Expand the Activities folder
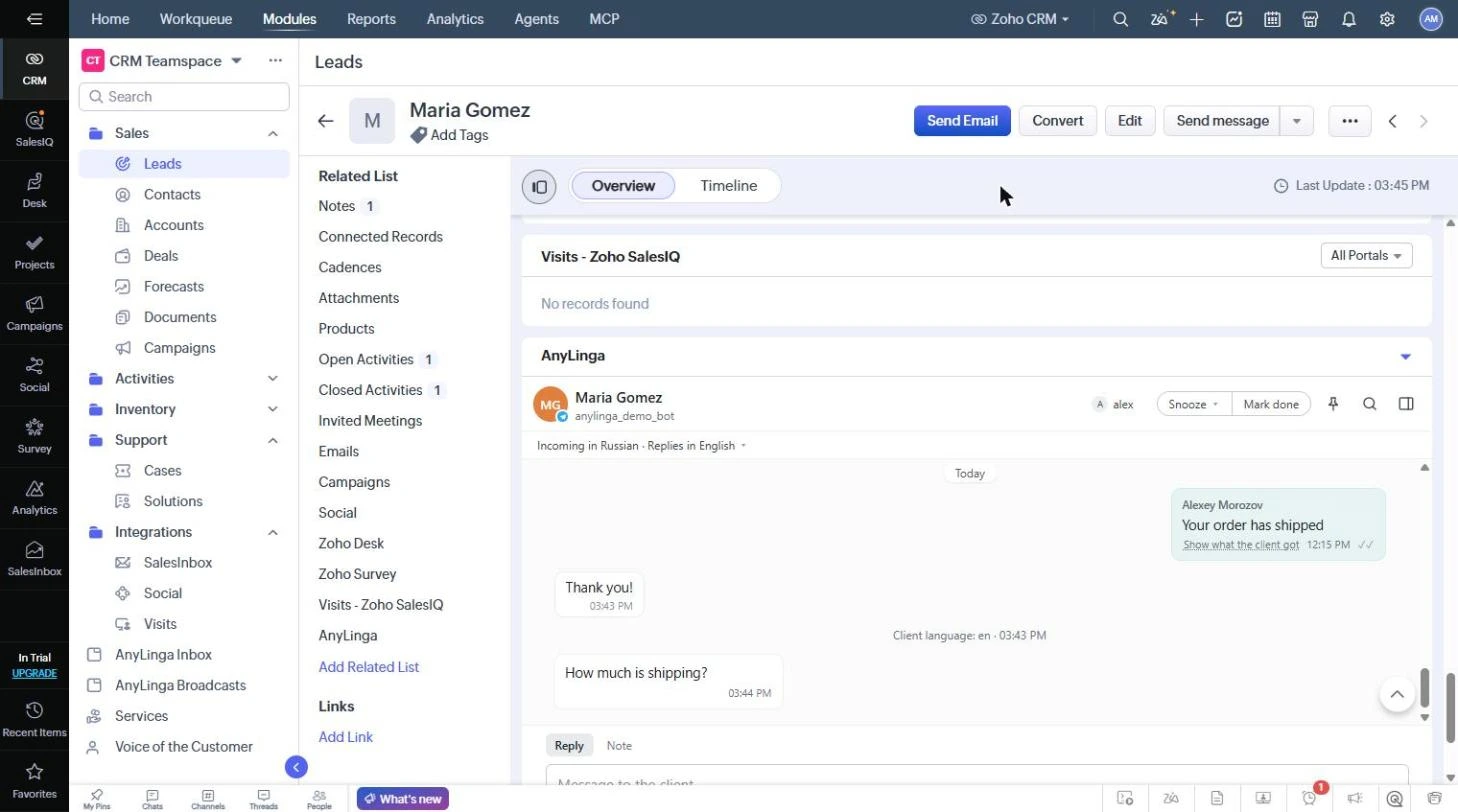This screenshot has height=812, width=1458. (272, 379)
